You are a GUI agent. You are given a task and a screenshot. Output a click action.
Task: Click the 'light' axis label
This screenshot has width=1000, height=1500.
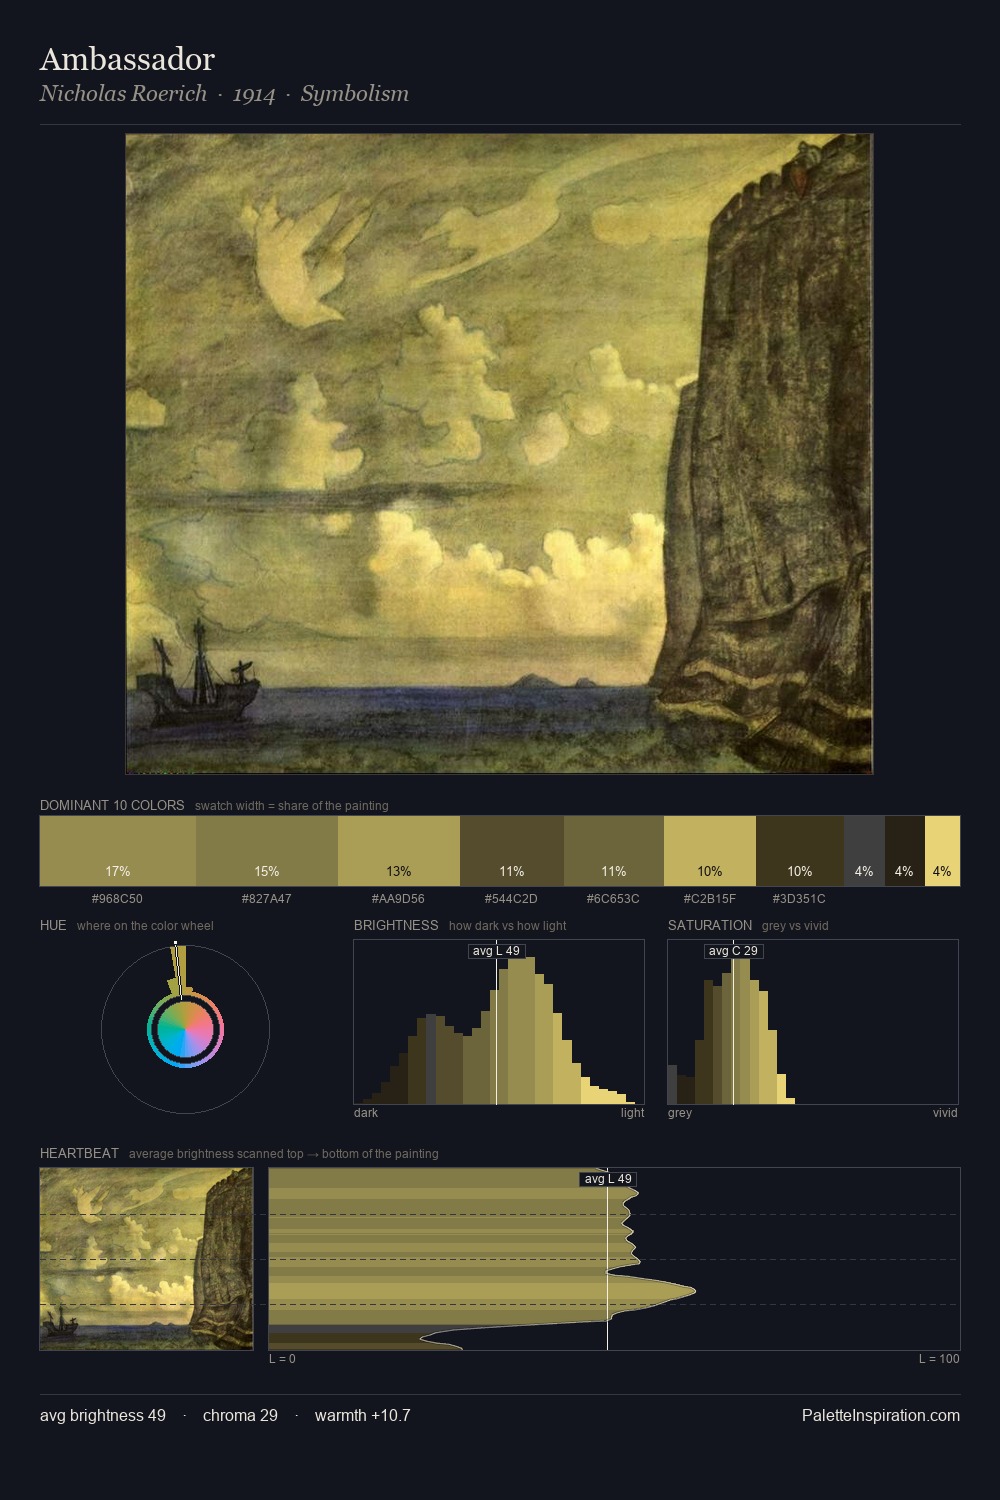632,1113
